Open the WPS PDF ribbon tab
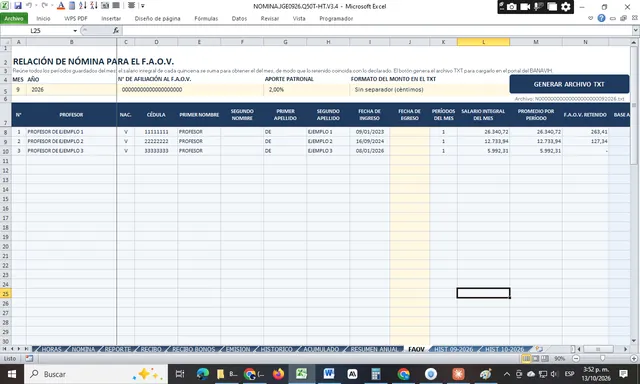This screenshot has height=384, width=640. point(76,19)
